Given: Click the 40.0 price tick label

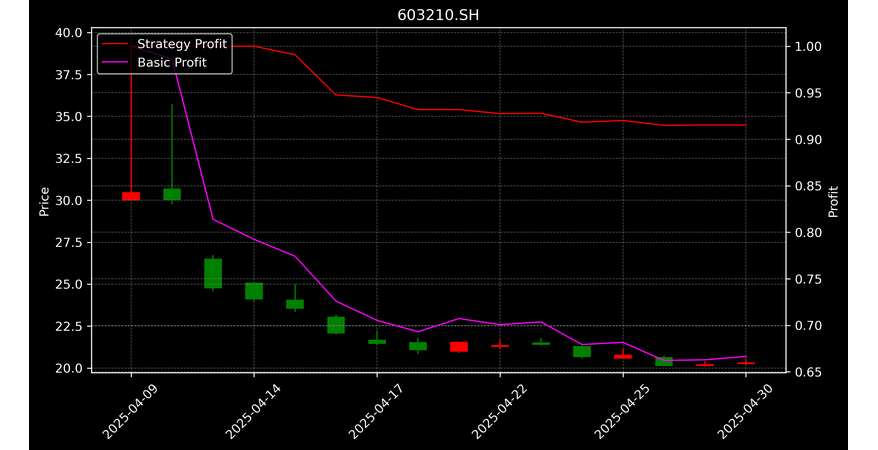Looking at the screenshot, I should (x=69, y=32).
